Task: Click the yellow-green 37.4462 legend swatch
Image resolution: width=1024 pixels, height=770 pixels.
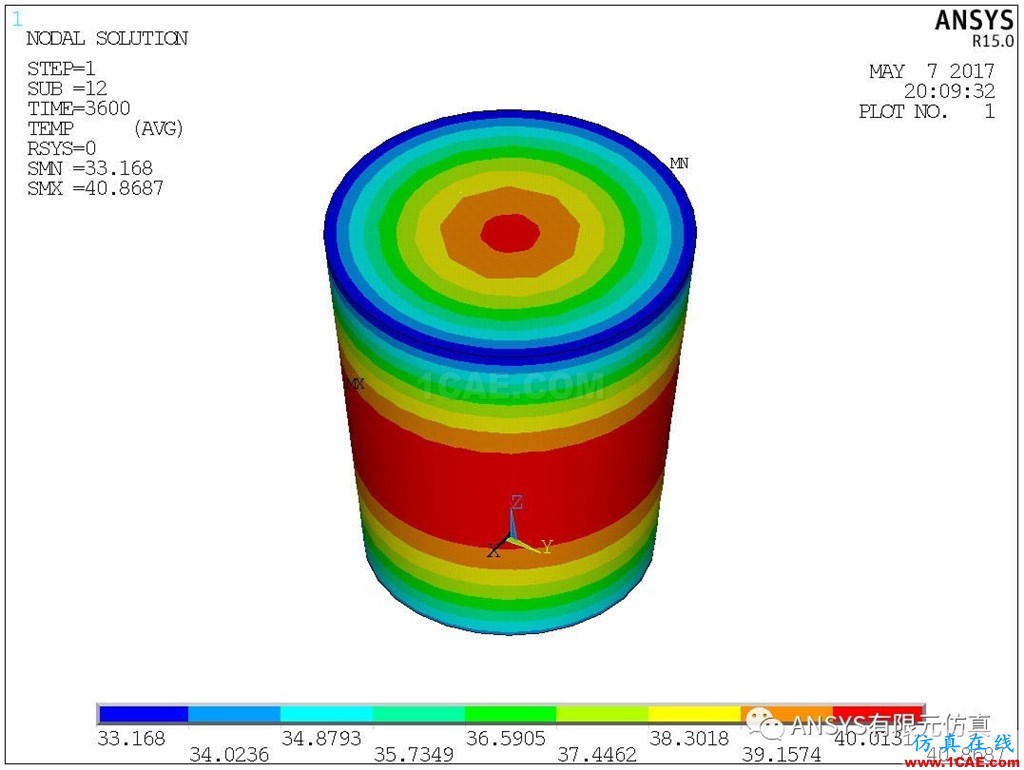Action: click(x=602, y=713)
